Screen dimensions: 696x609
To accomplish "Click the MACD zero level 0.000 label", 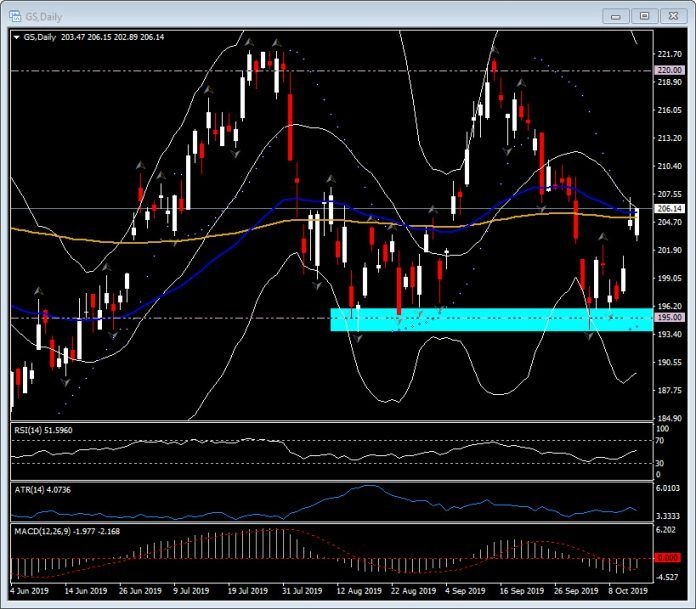I will pos(668,558).
